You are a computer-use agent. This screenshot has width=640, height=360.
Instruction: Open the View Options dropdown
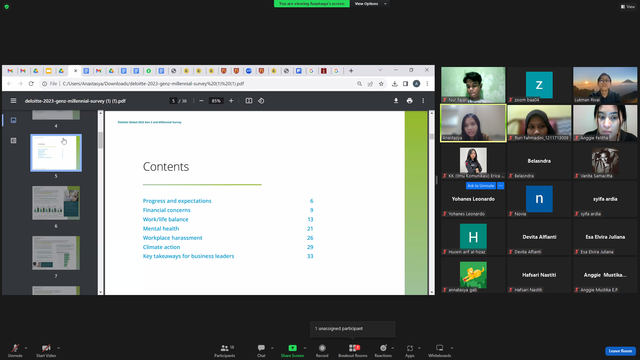click(x=370, y=4)
